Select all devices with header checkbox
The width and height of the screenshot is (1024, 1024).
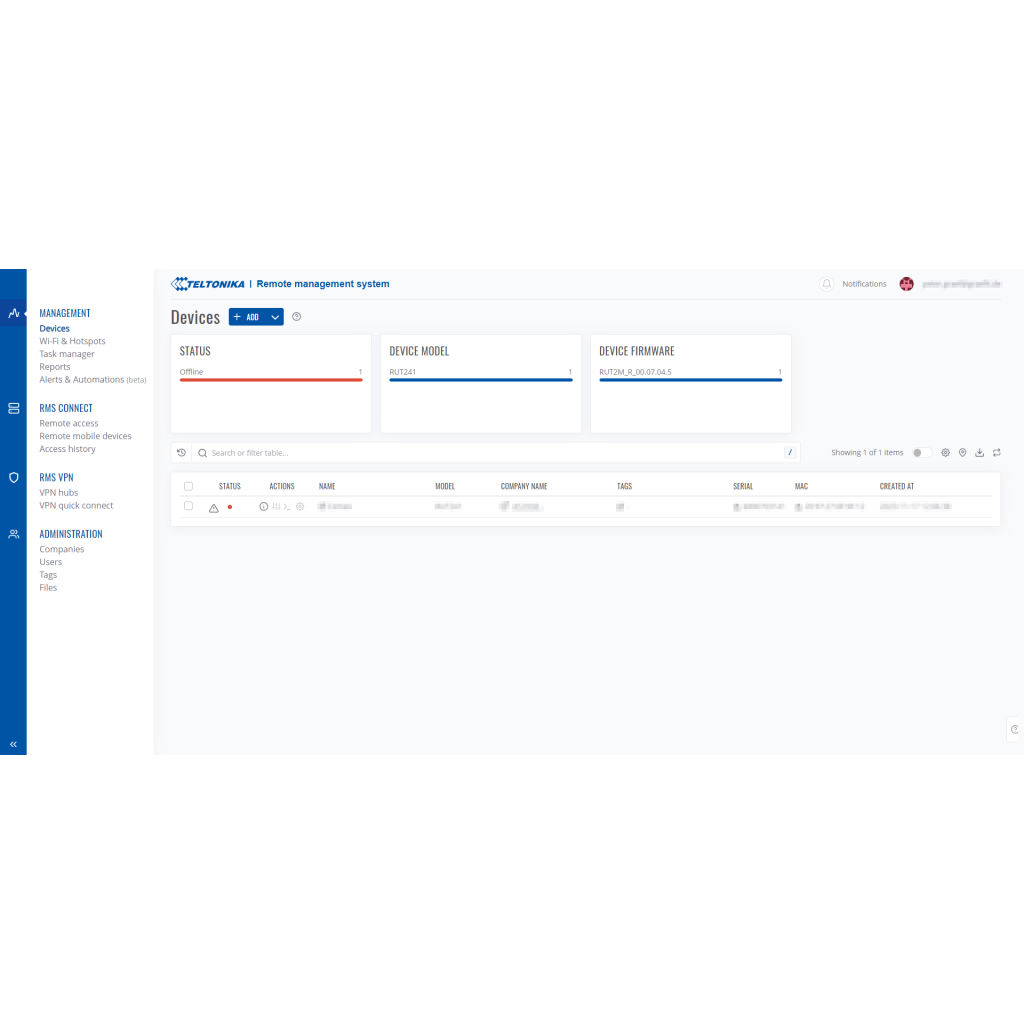pos(188,486)
